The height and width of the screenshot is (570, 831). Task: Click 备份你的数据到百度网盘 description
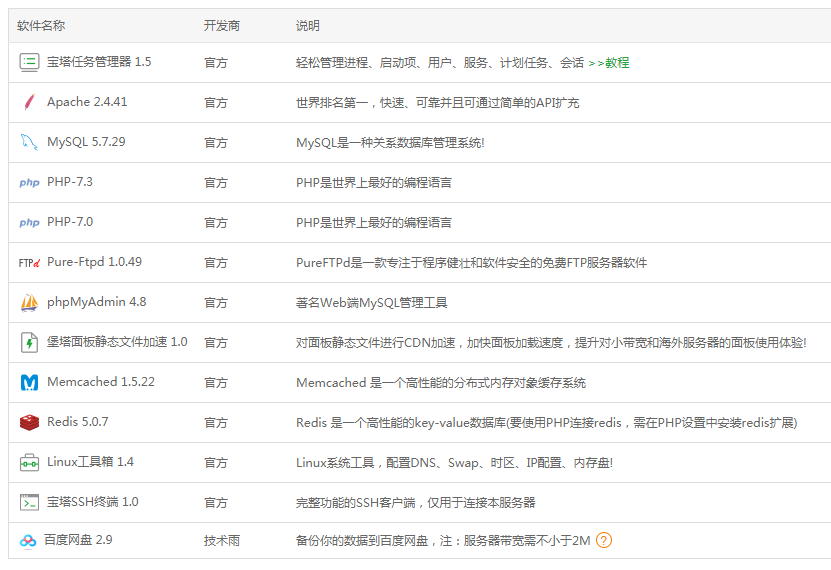click(443, 540)
